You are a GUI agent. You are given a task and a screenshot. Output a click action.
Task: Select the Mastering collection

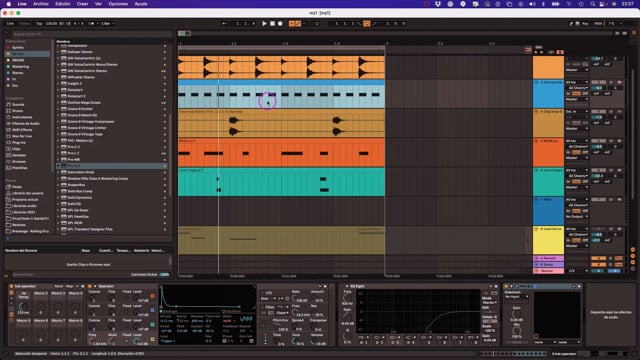point(27,67)
